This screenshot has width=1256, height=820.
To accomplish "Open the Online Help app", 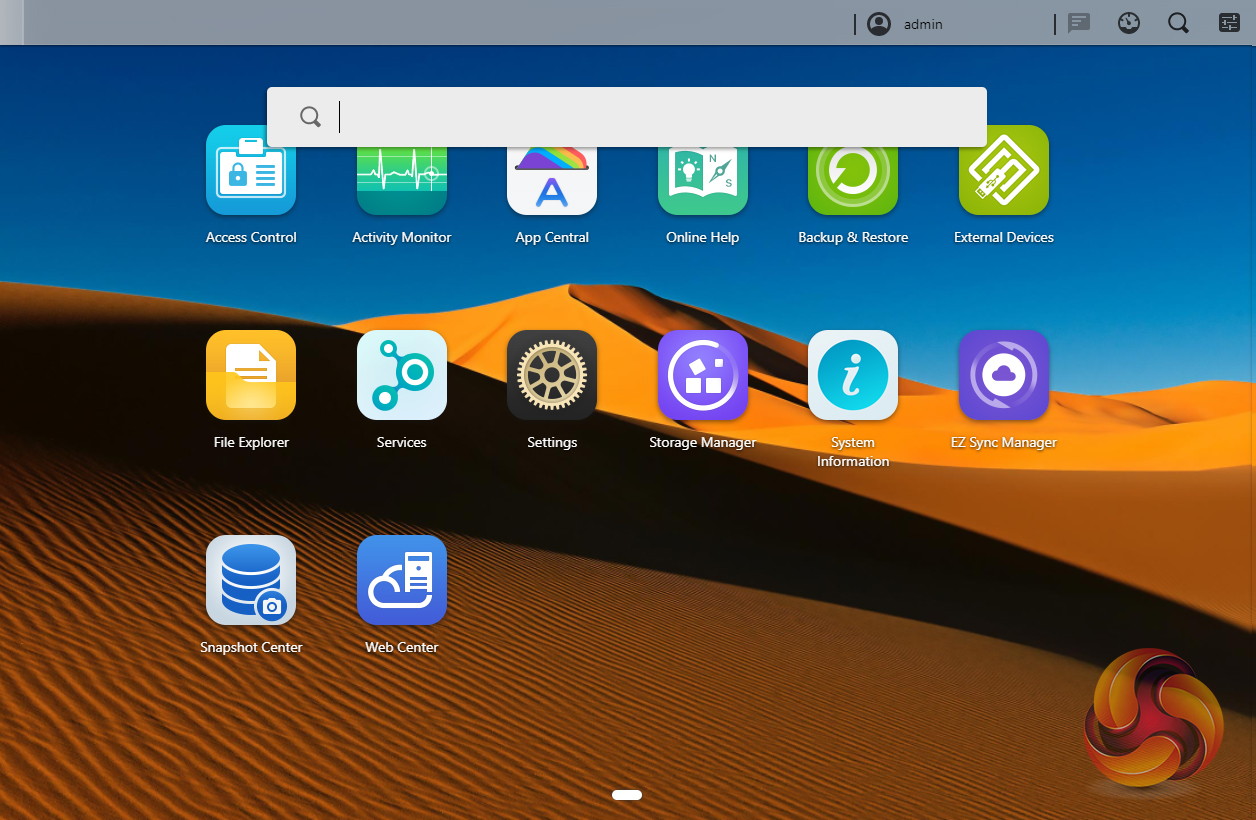I will coord(703,180).
